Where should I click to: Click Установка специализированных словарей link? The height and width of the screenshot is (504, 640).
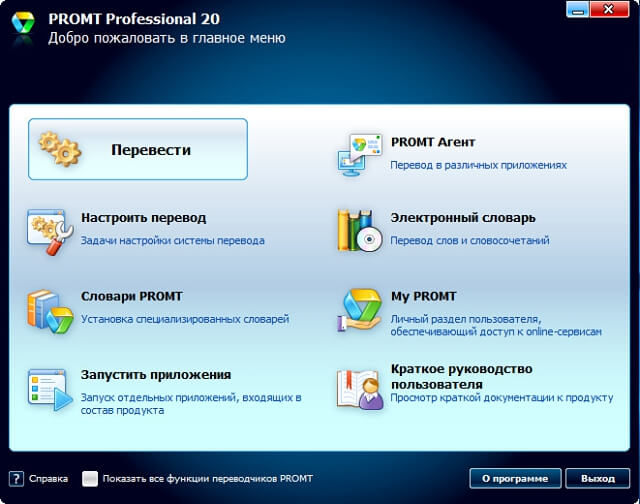(185, 319)
